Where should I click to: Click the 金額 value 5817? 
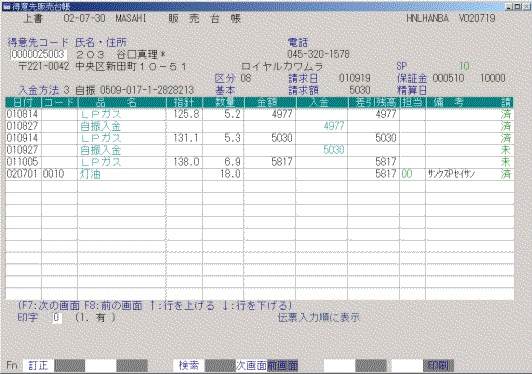click(282, 162)
